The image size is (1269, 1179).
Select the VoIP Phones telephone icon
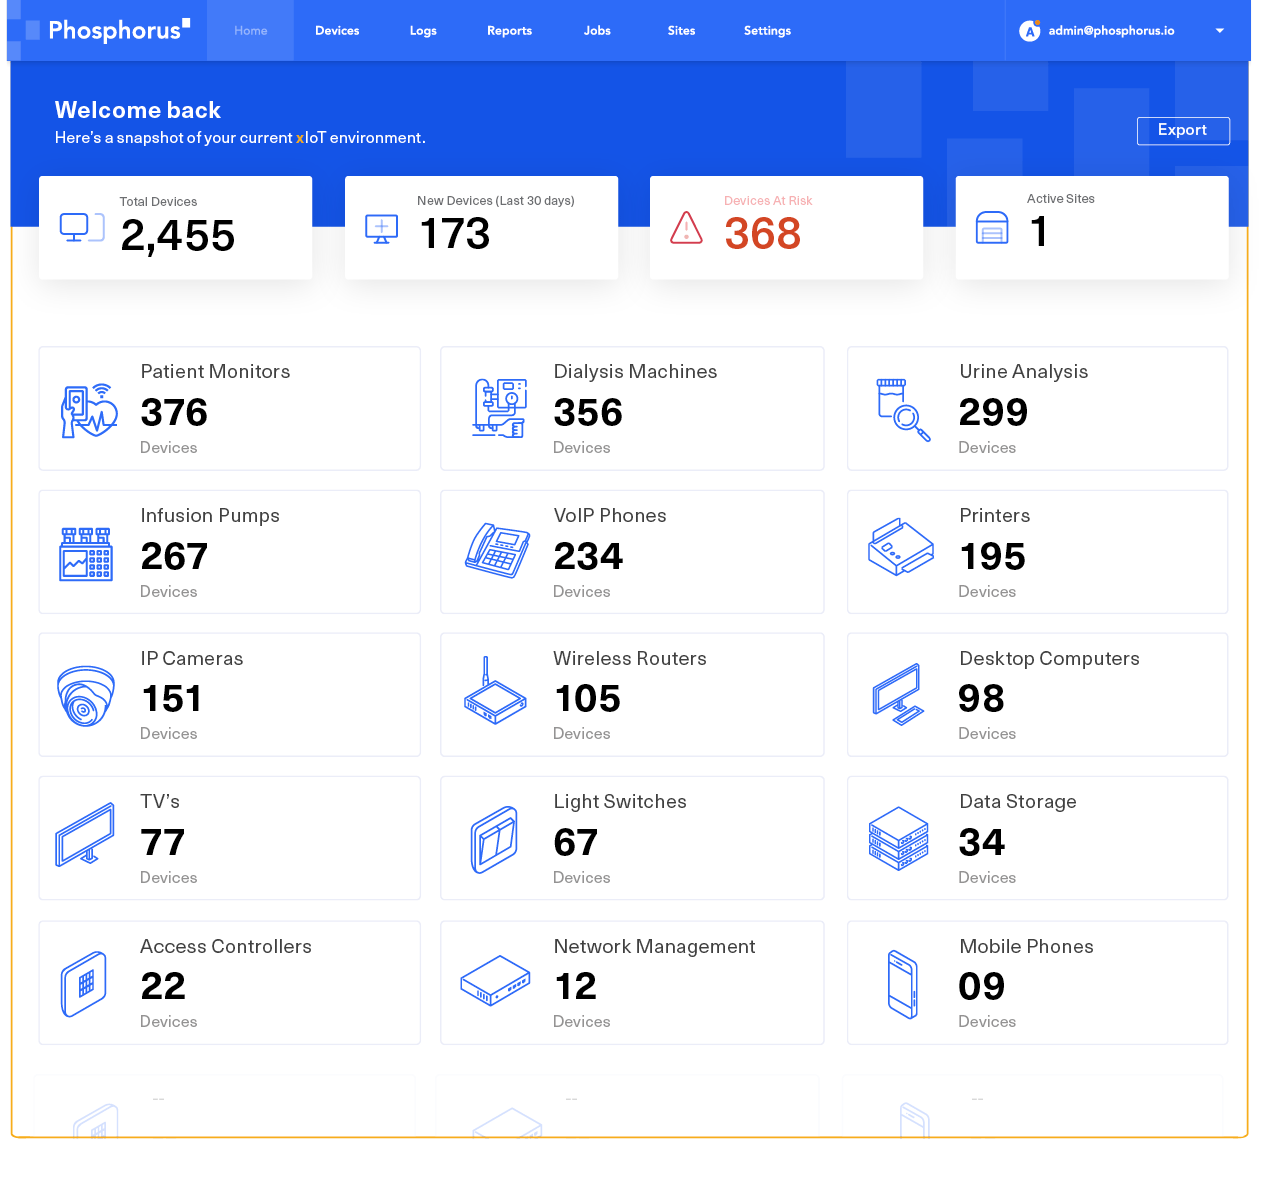pos(497,551)
